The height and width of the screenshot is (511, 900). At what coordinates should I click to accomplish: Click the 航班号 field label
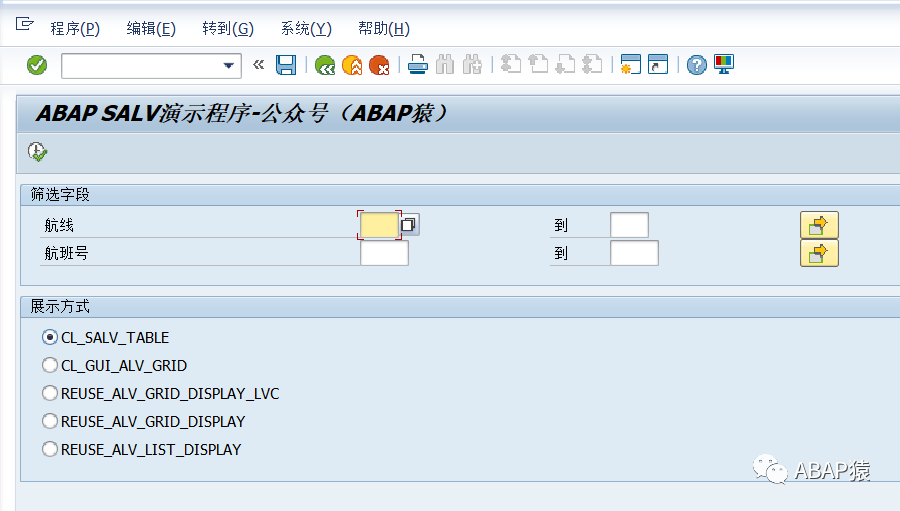(x=67, y=253)
